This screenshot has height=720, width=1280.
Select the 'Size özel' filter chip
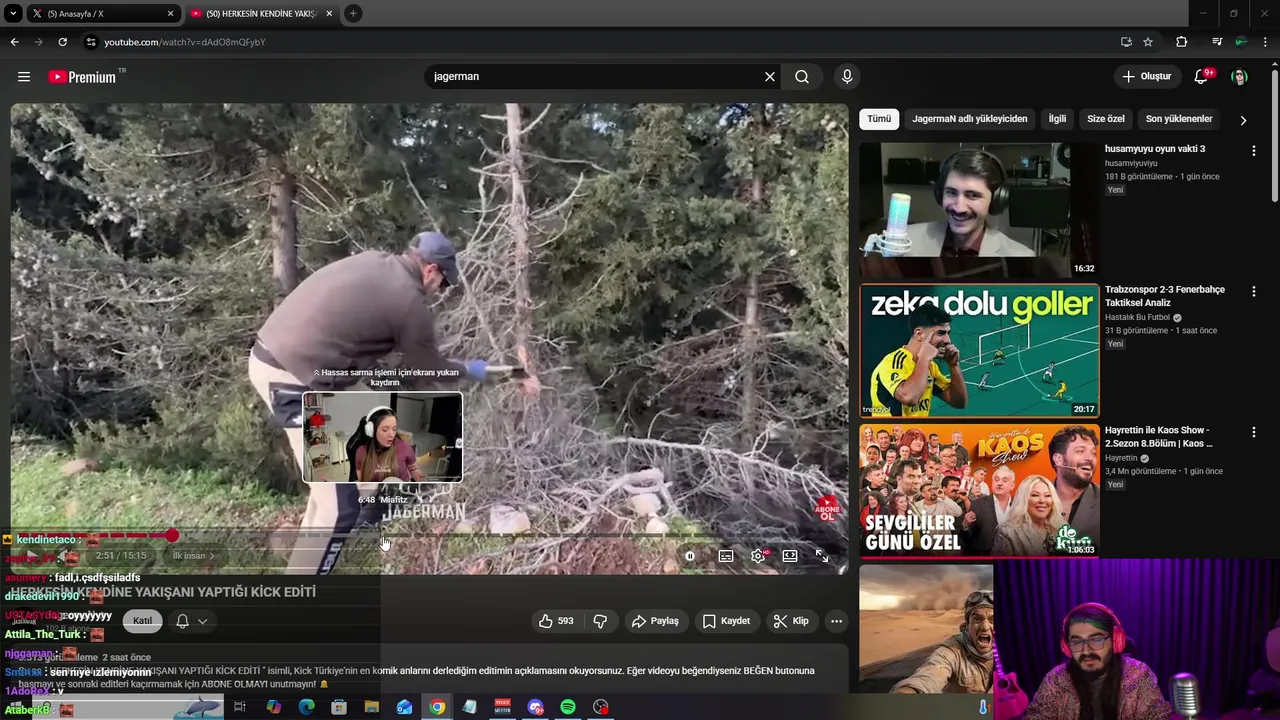pos(1105,119)
